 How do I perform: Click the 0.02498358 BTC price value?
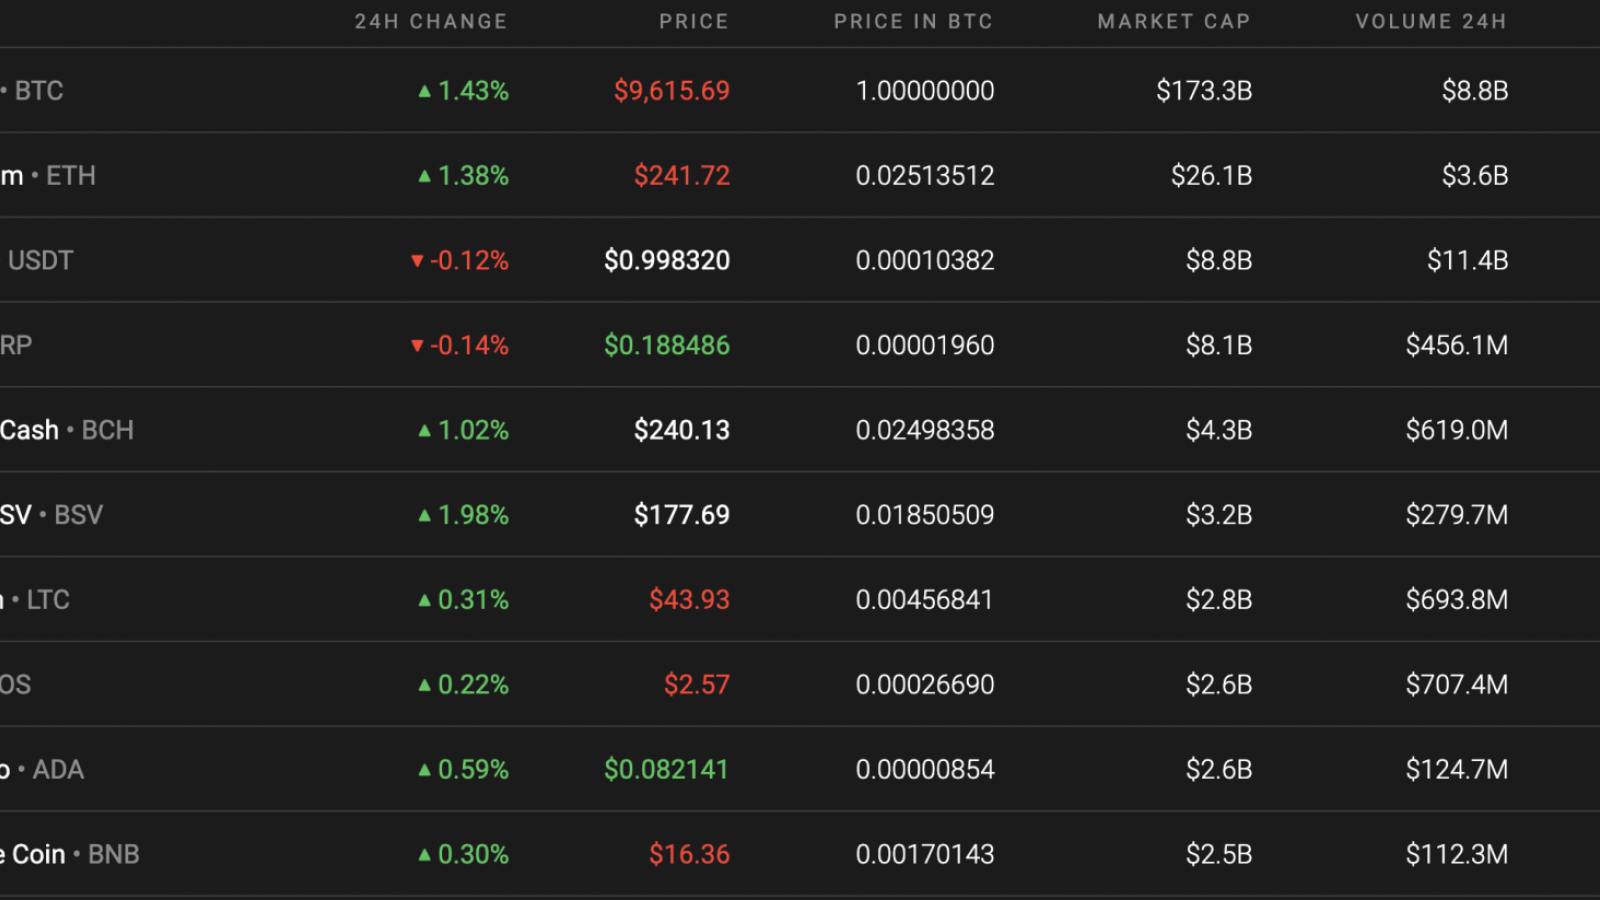925,430
